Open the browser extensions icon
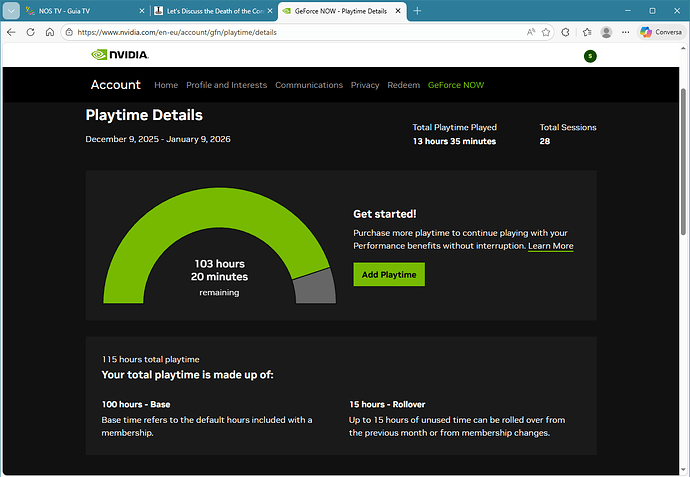 tap(566, 32)
